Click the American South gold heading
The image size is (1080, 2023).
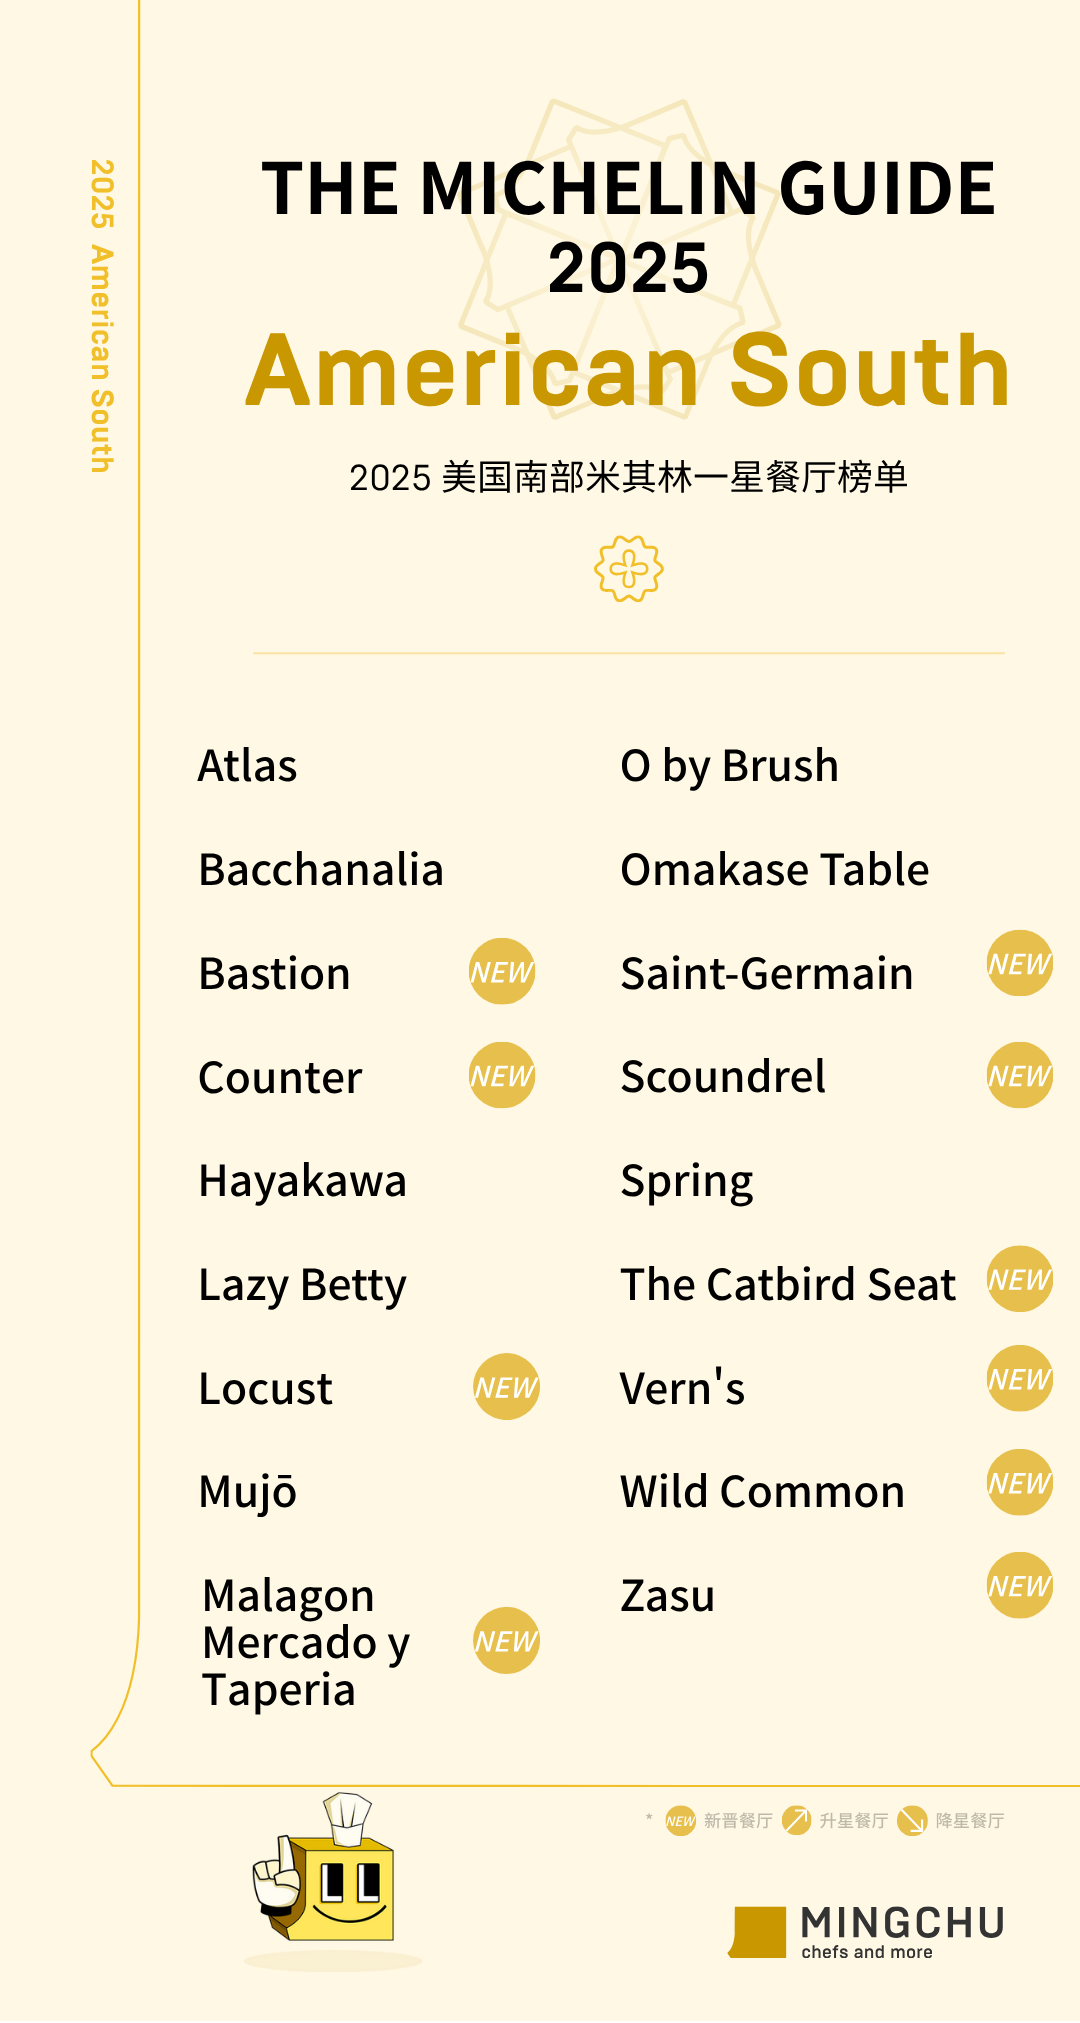(x=628, y=371)
